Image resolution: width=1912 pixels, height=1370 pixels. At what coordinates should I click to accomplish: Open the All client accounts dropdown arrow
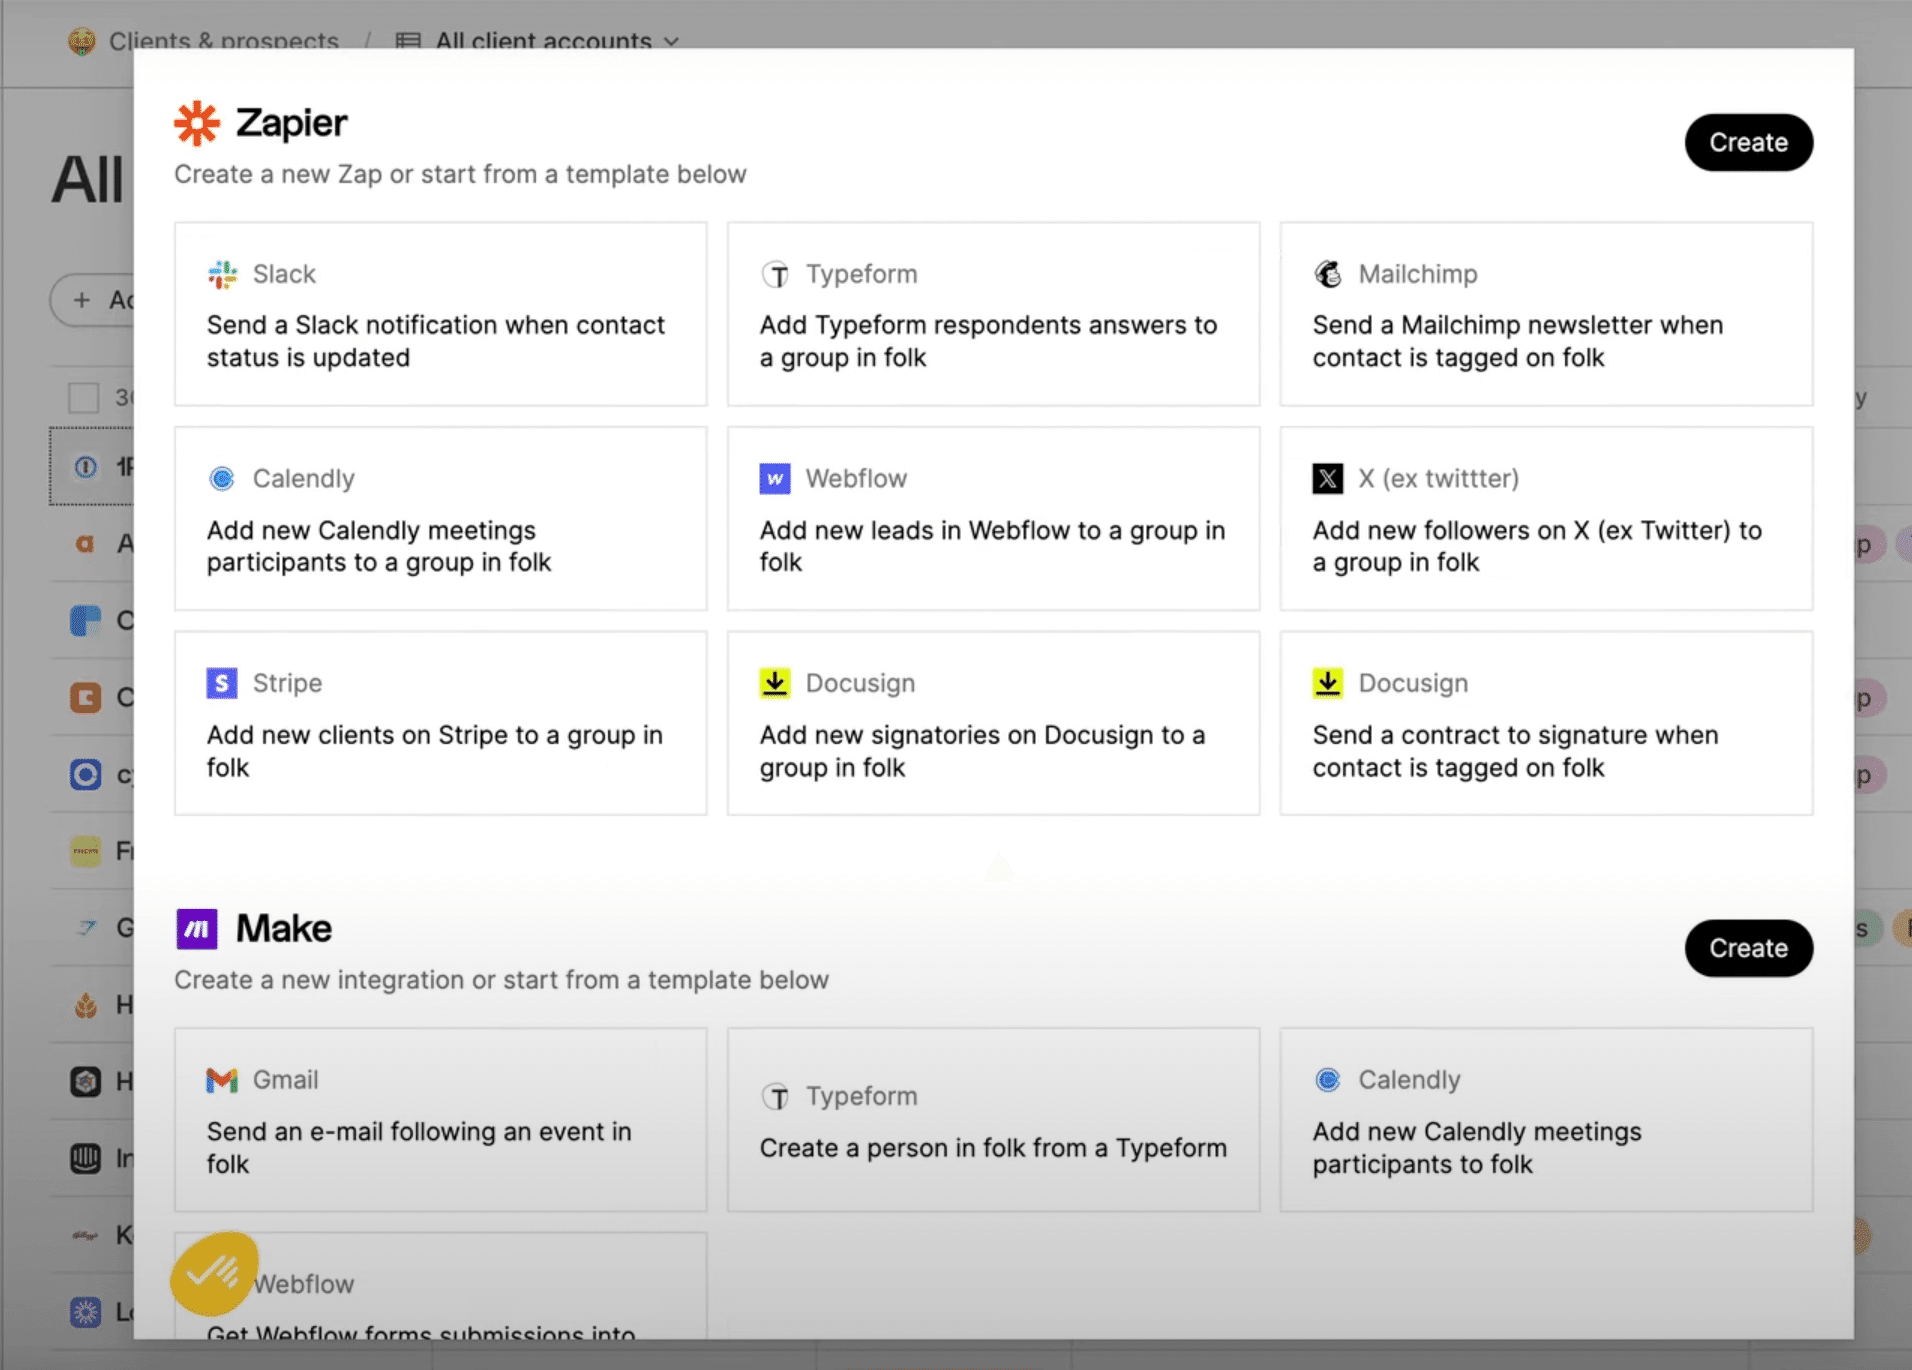[x=672, y=42]
